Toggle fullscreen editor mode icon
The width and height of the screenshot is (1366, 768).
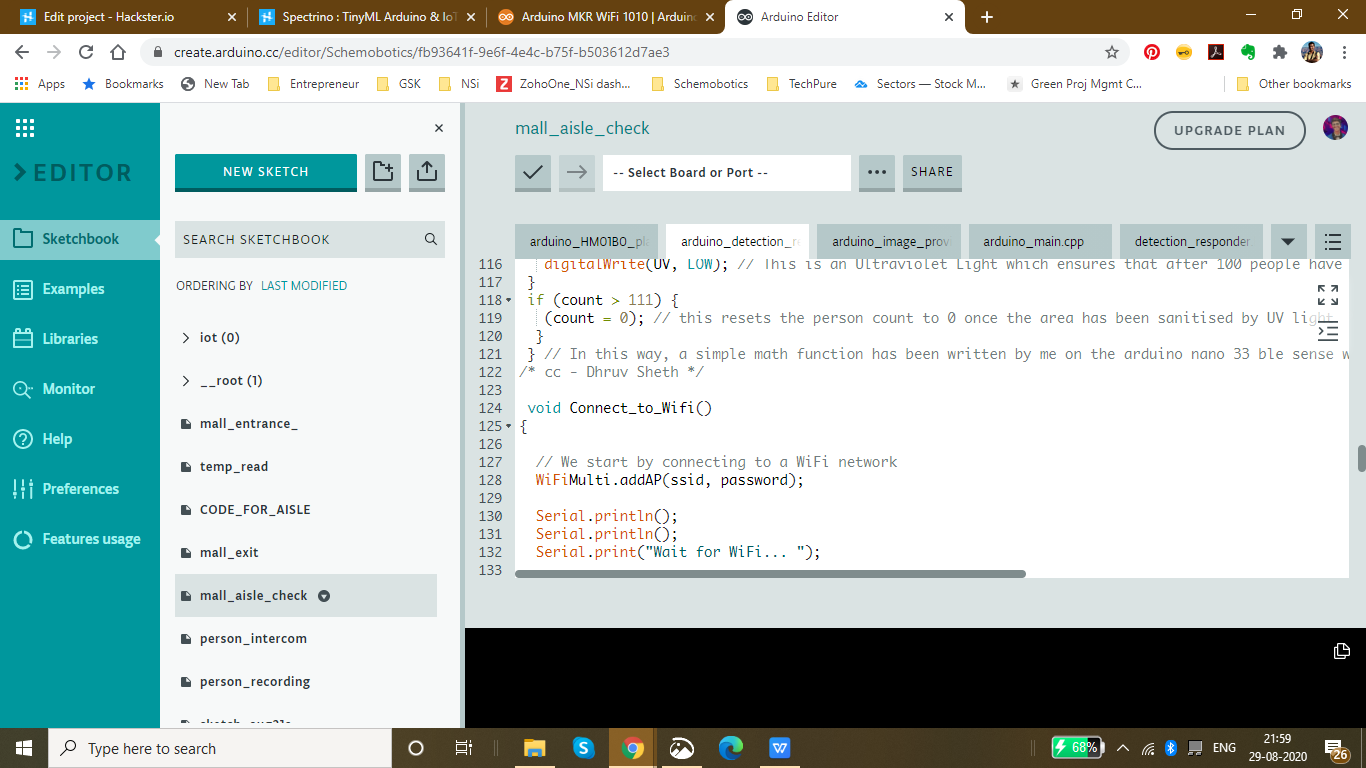point(1327,294)
